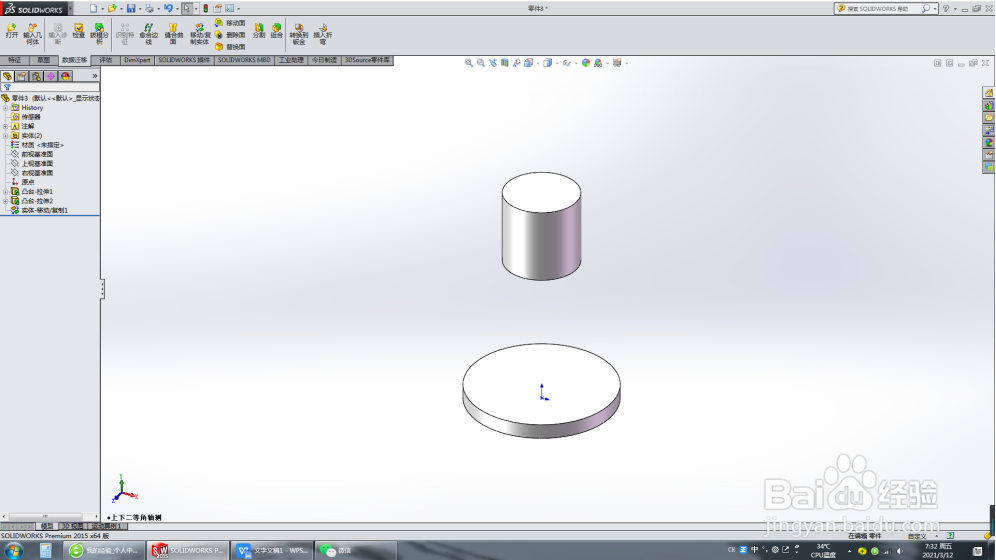Select the 缝合曲面 knit surface tool
Screen dimensions: 996x560
point(173,34)
